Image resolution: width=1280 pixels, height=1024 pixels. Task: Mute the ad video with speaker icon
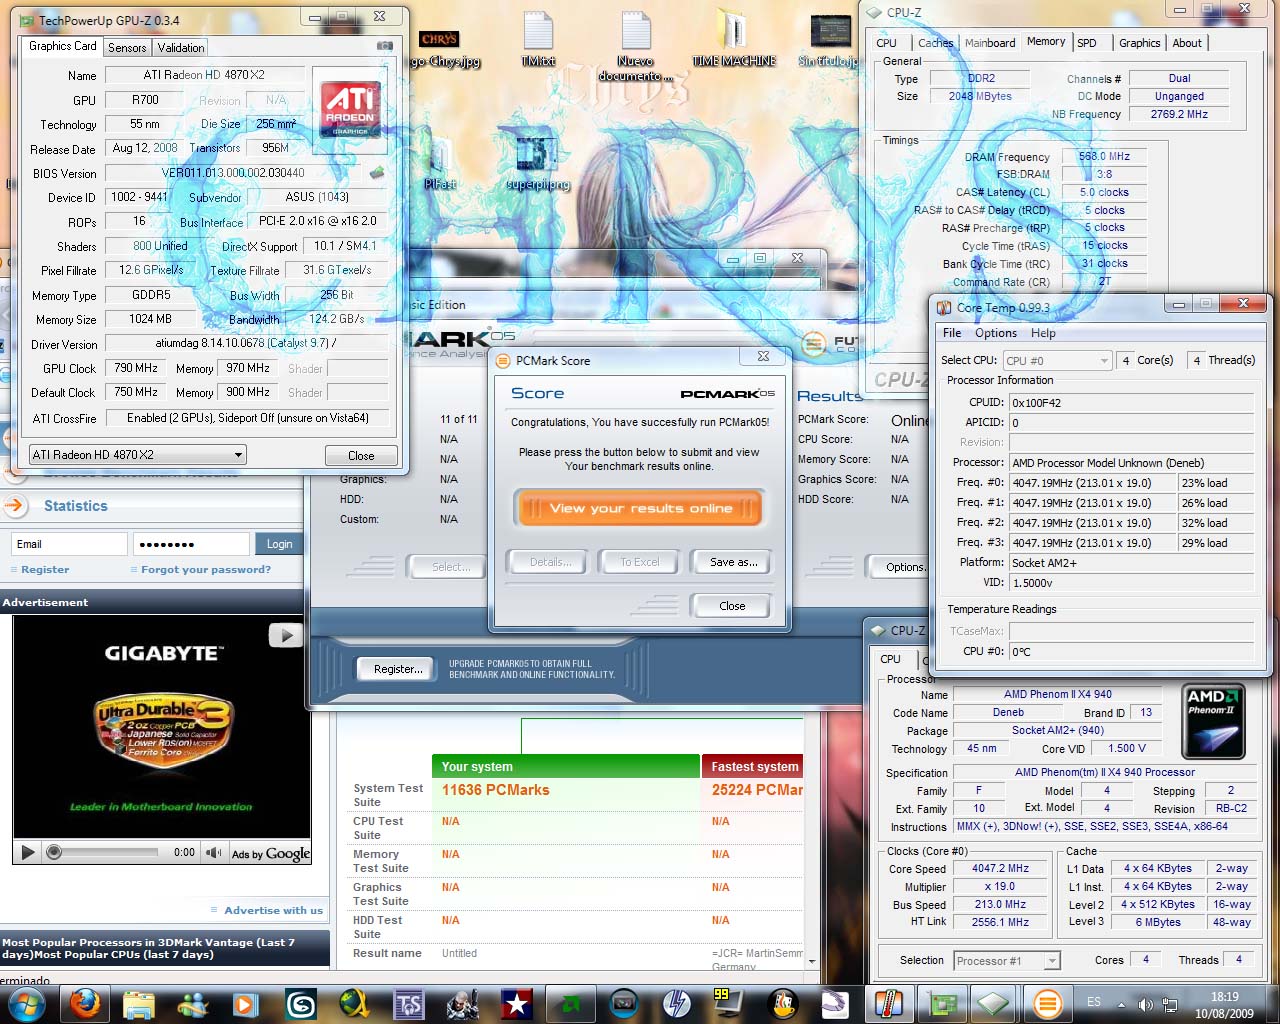click(x=214, y=853)
